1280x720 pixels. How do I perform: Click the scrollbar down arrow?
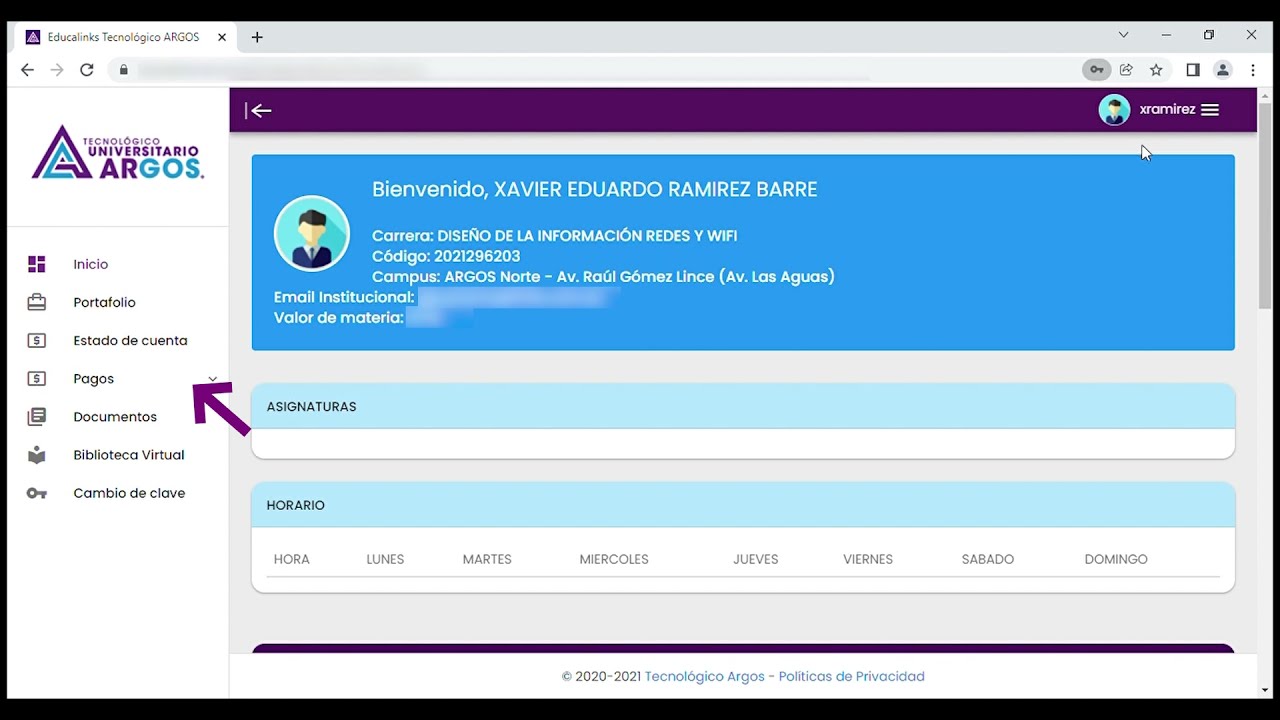[x=1265, y=690]
